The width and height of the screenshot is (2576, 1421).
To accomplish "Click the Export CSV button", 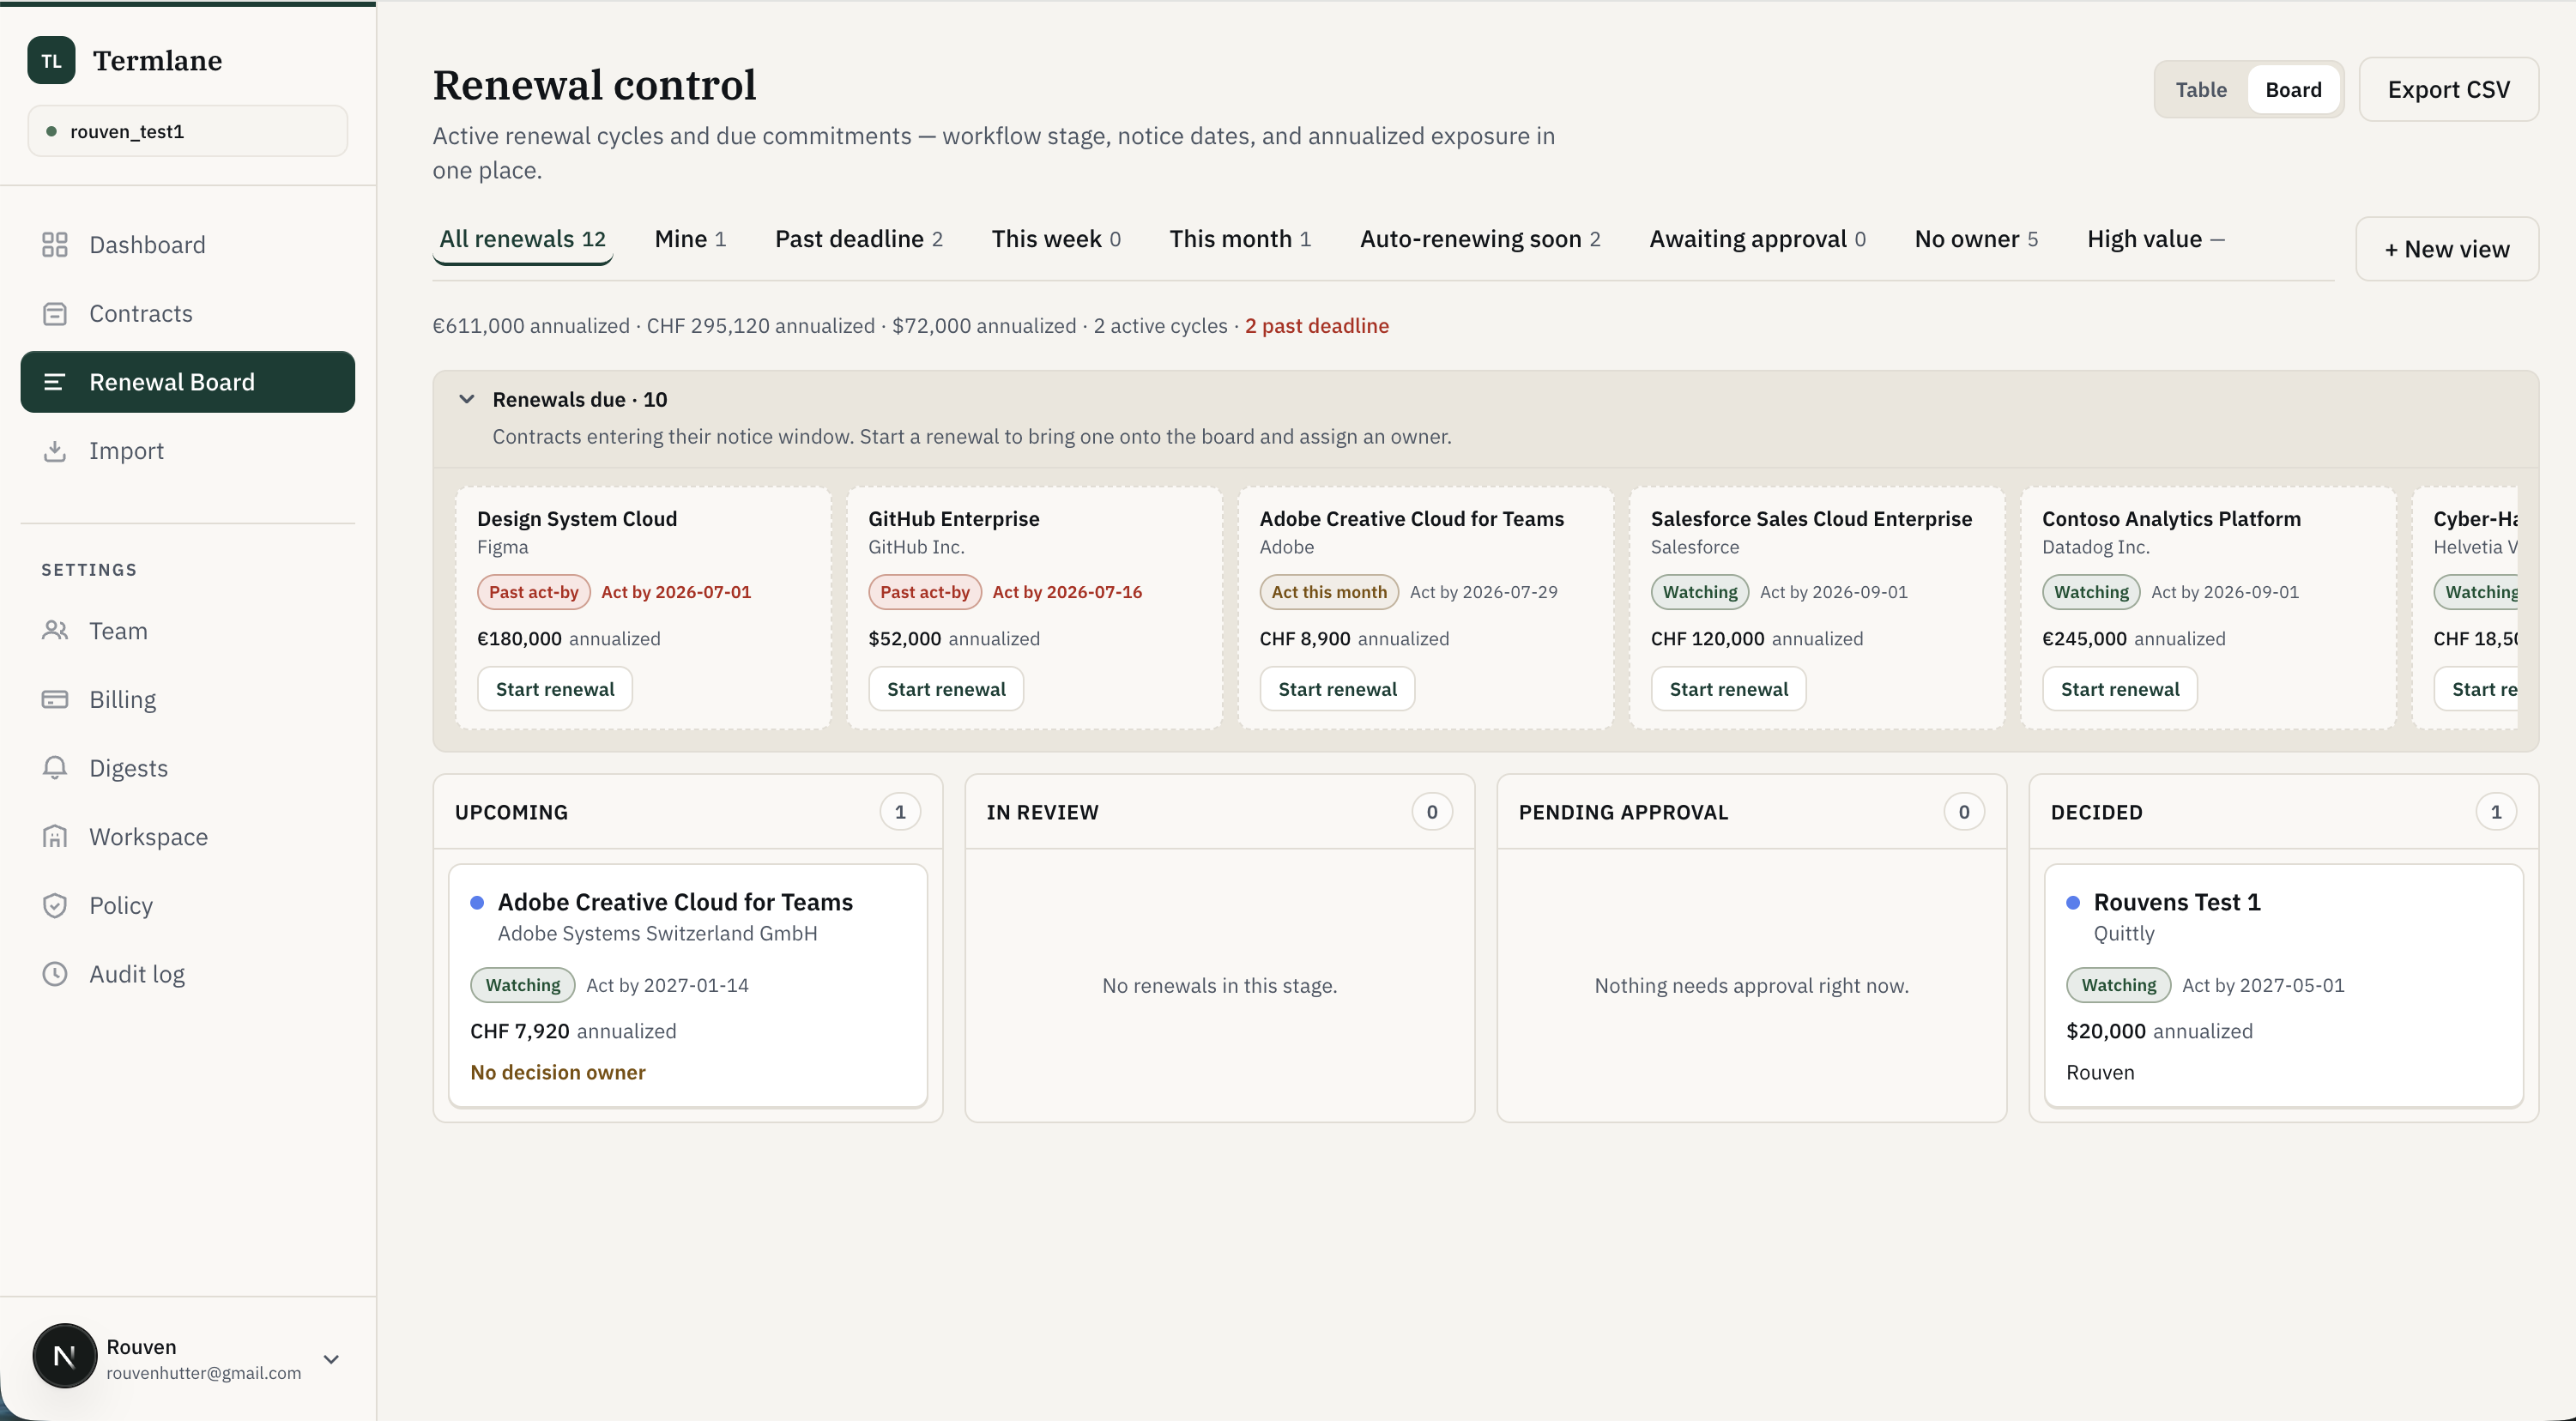I will [x=2448, y=89].
